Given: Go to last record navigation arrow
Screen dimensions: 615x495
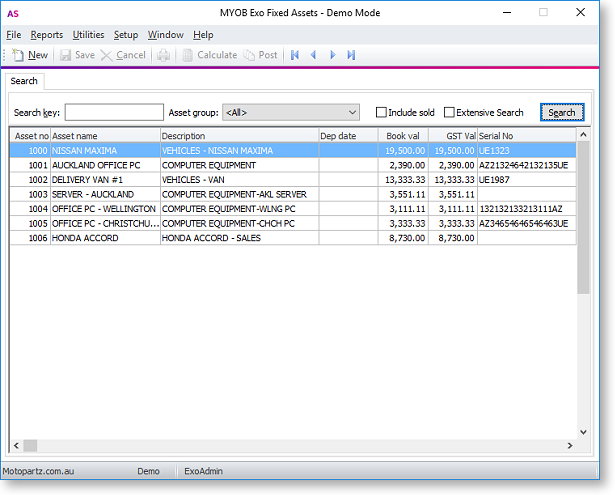Looking at the screenshot, I should (351, 55).
